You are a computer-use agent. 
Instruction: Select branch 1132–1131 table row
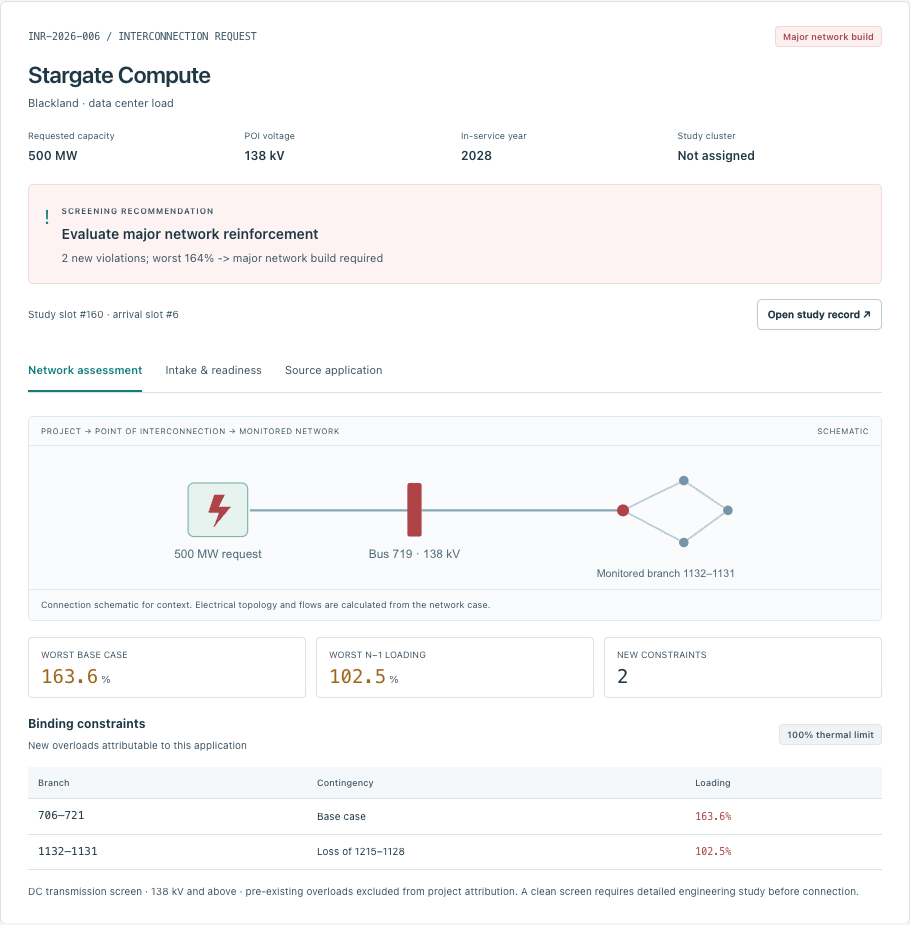(455, 851)
